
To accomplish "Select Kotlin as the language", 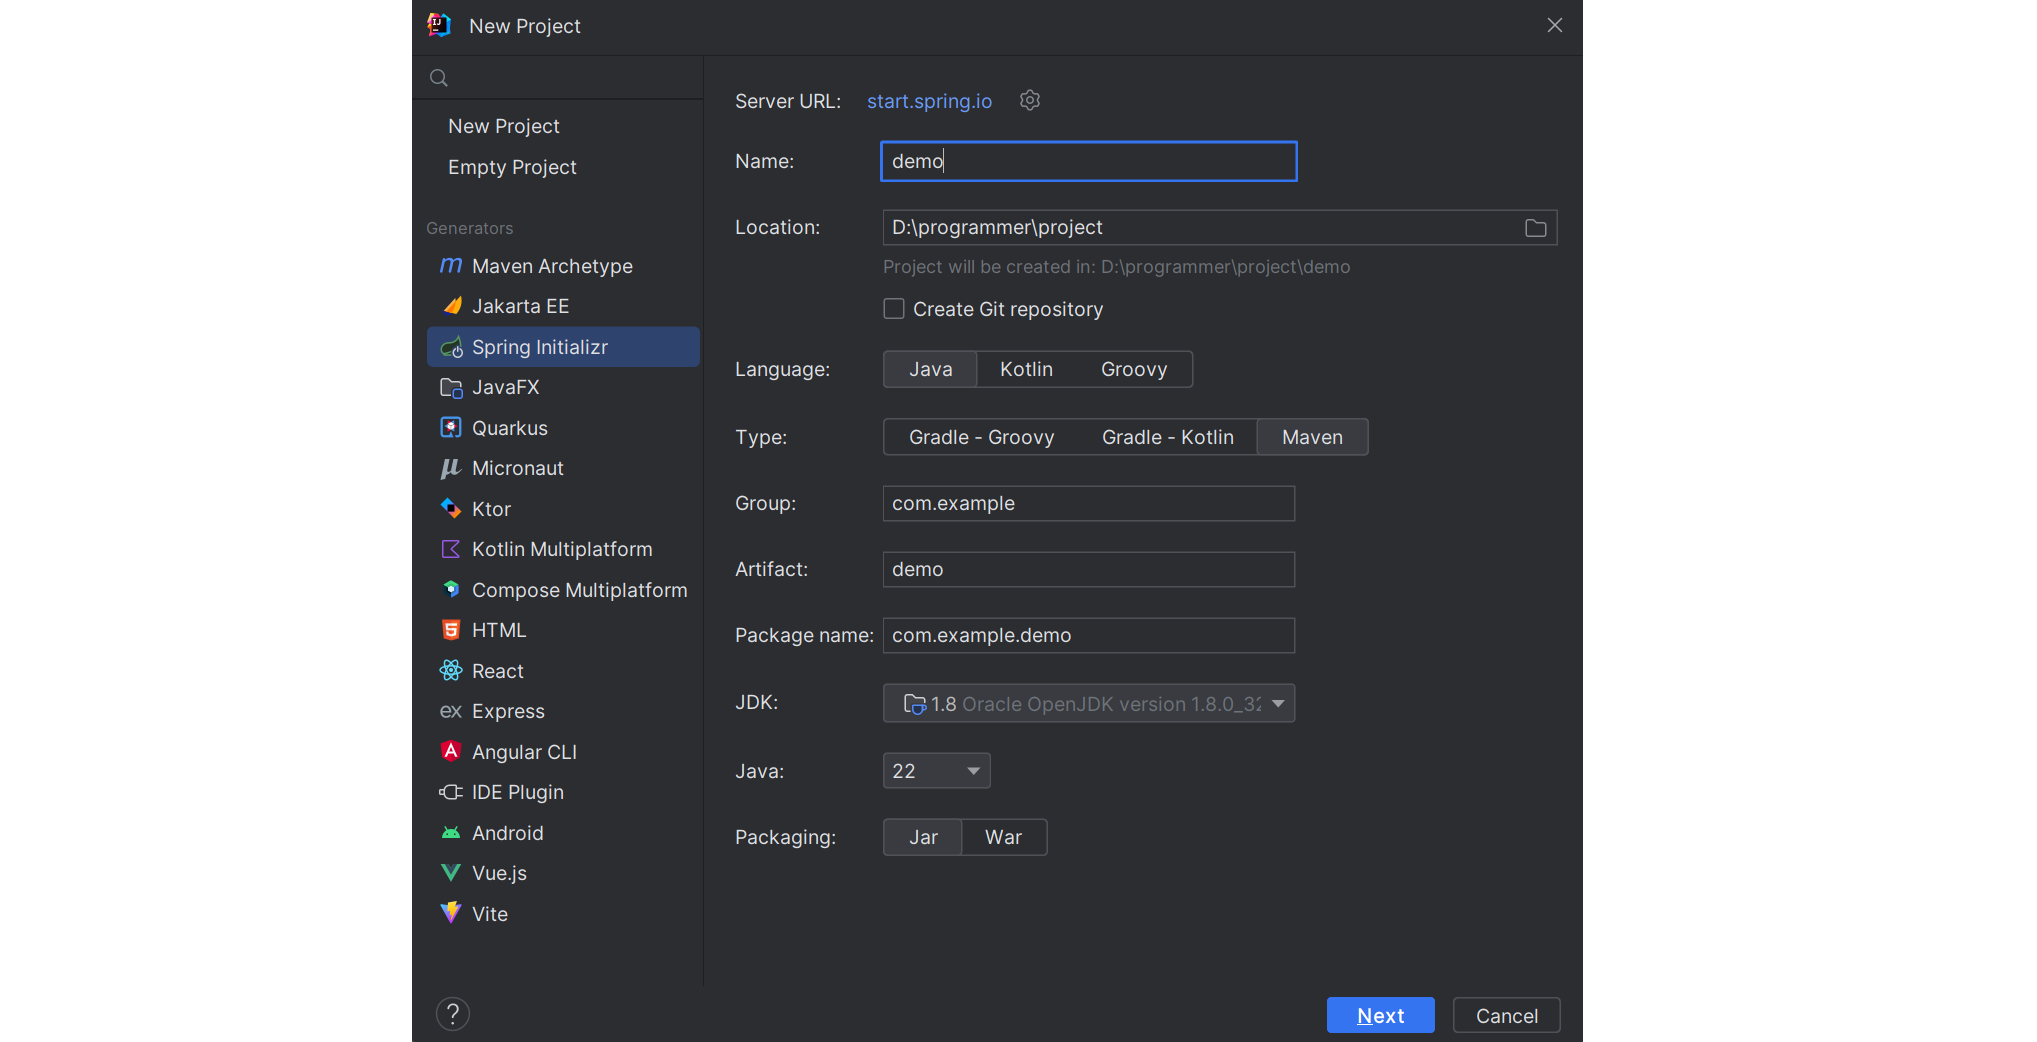I will click(1026, 369).
